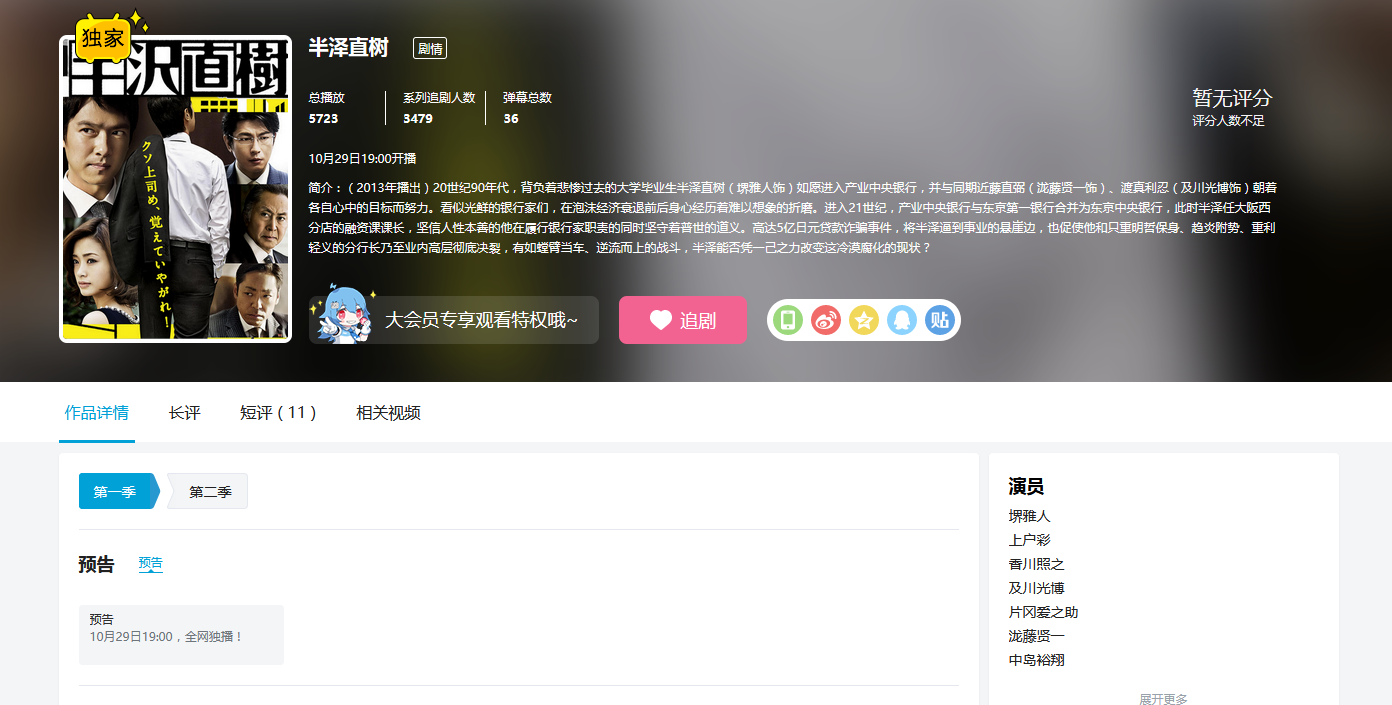Click the 大会员专享观看特权 banner
Screen dimensions: 1392x705
click(x=481, y=321)
